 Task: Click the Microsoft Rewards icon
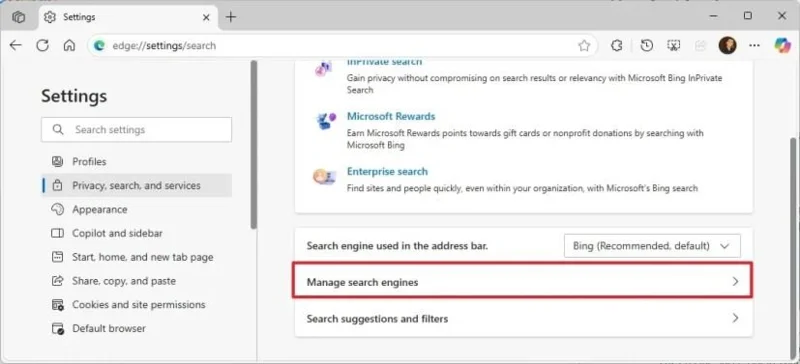[x=325, y=122]
